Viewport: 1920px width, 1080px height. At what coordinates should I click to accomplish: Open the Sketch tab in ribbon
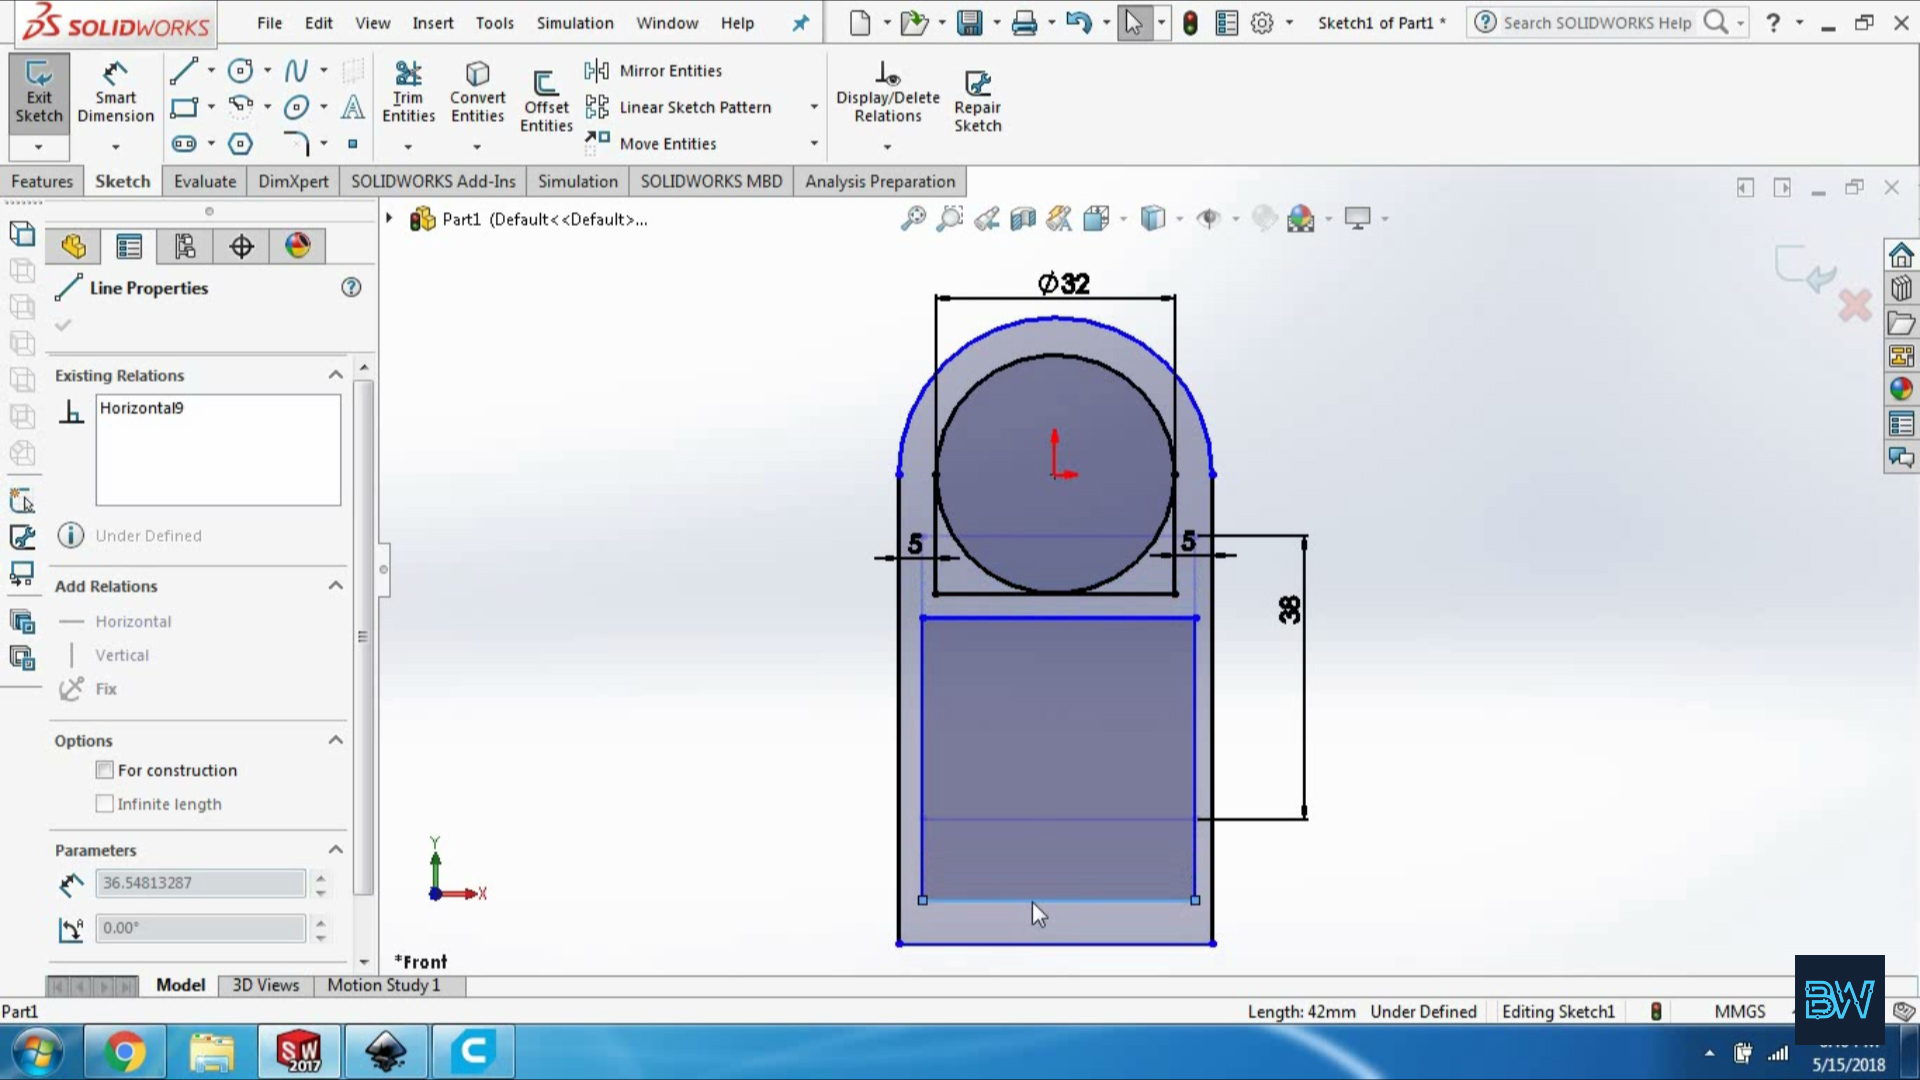point(121,181)
